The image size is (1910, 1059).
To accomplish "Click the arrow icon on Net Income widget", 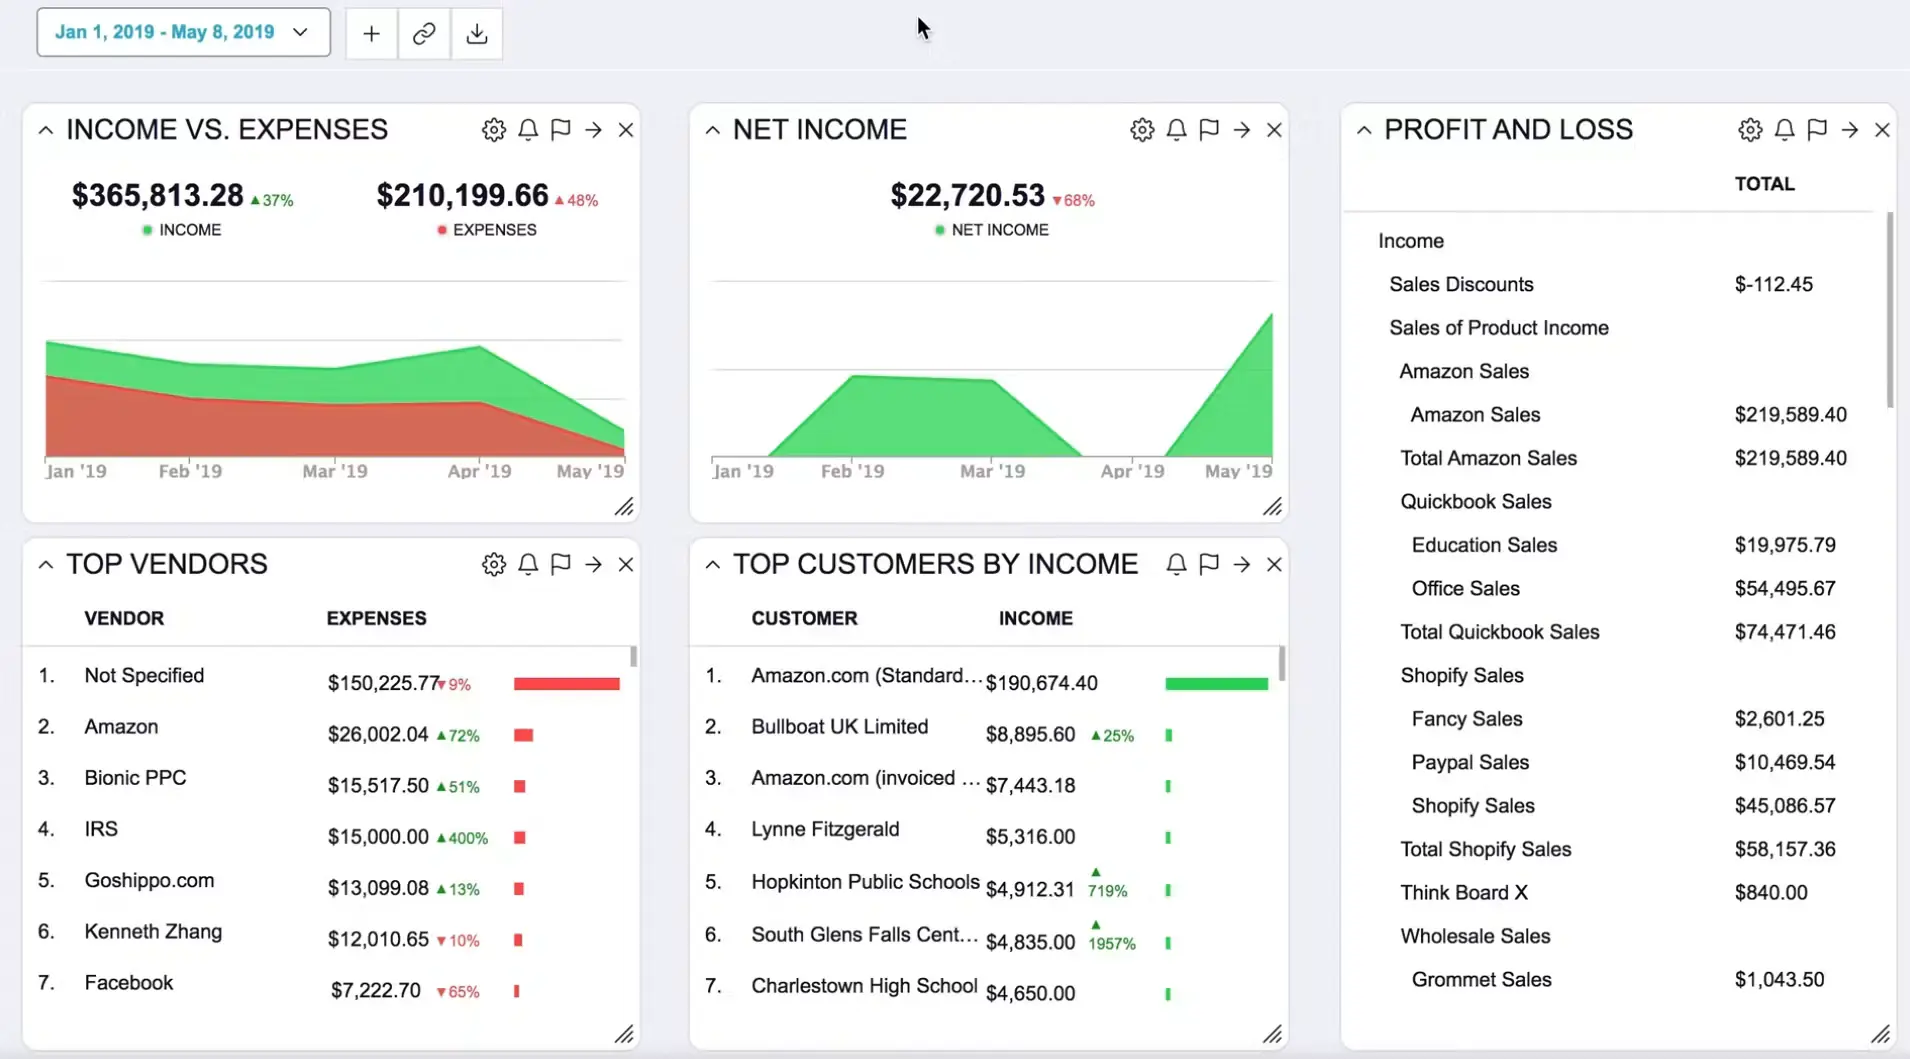I will pos(1242,130).
